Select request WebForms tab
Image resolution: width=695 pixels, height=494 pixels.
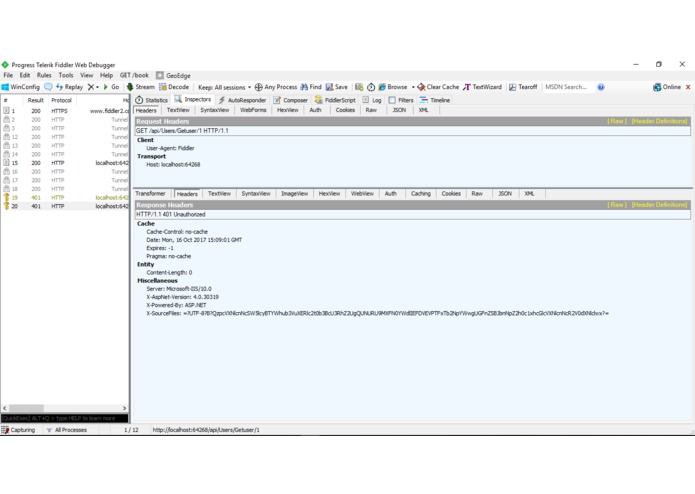point(253,110)
